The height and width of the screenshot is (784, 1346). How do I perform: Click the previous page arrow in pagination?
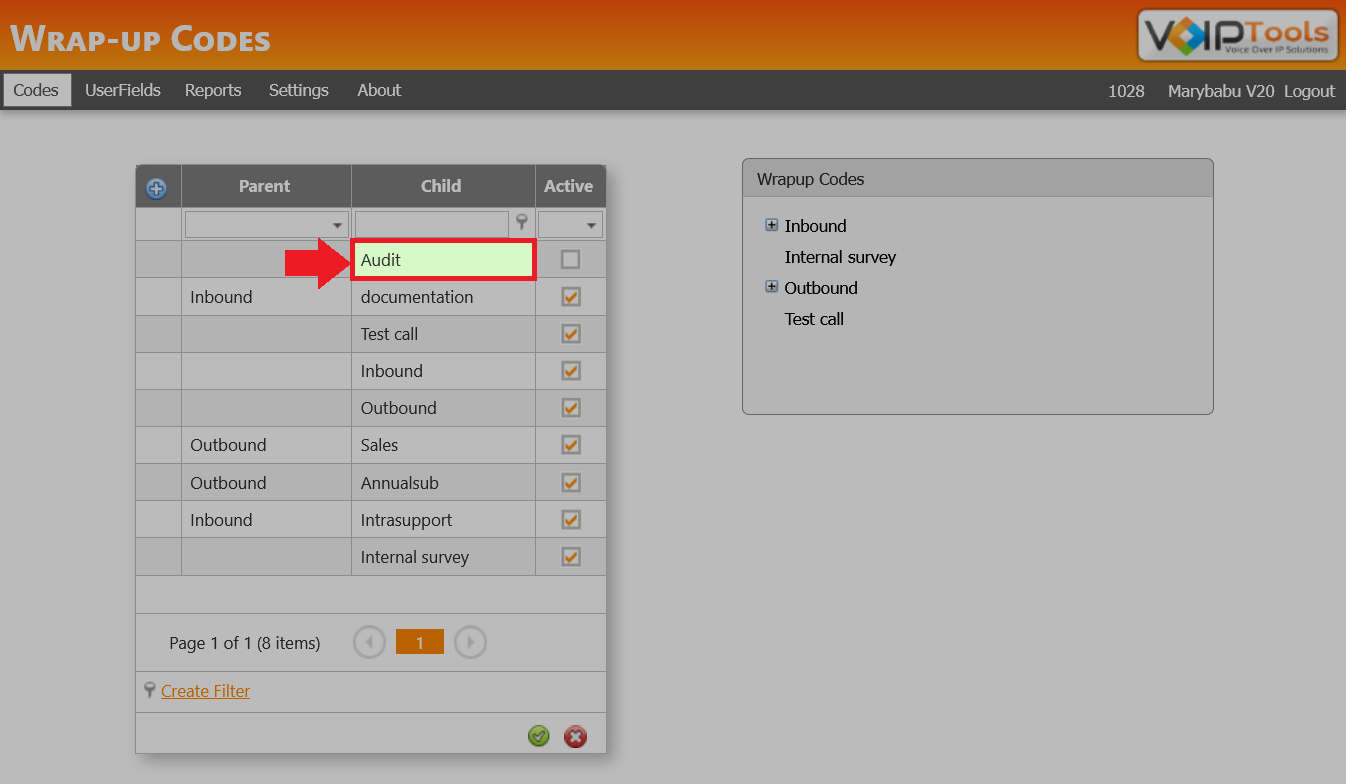coord(369,641)
